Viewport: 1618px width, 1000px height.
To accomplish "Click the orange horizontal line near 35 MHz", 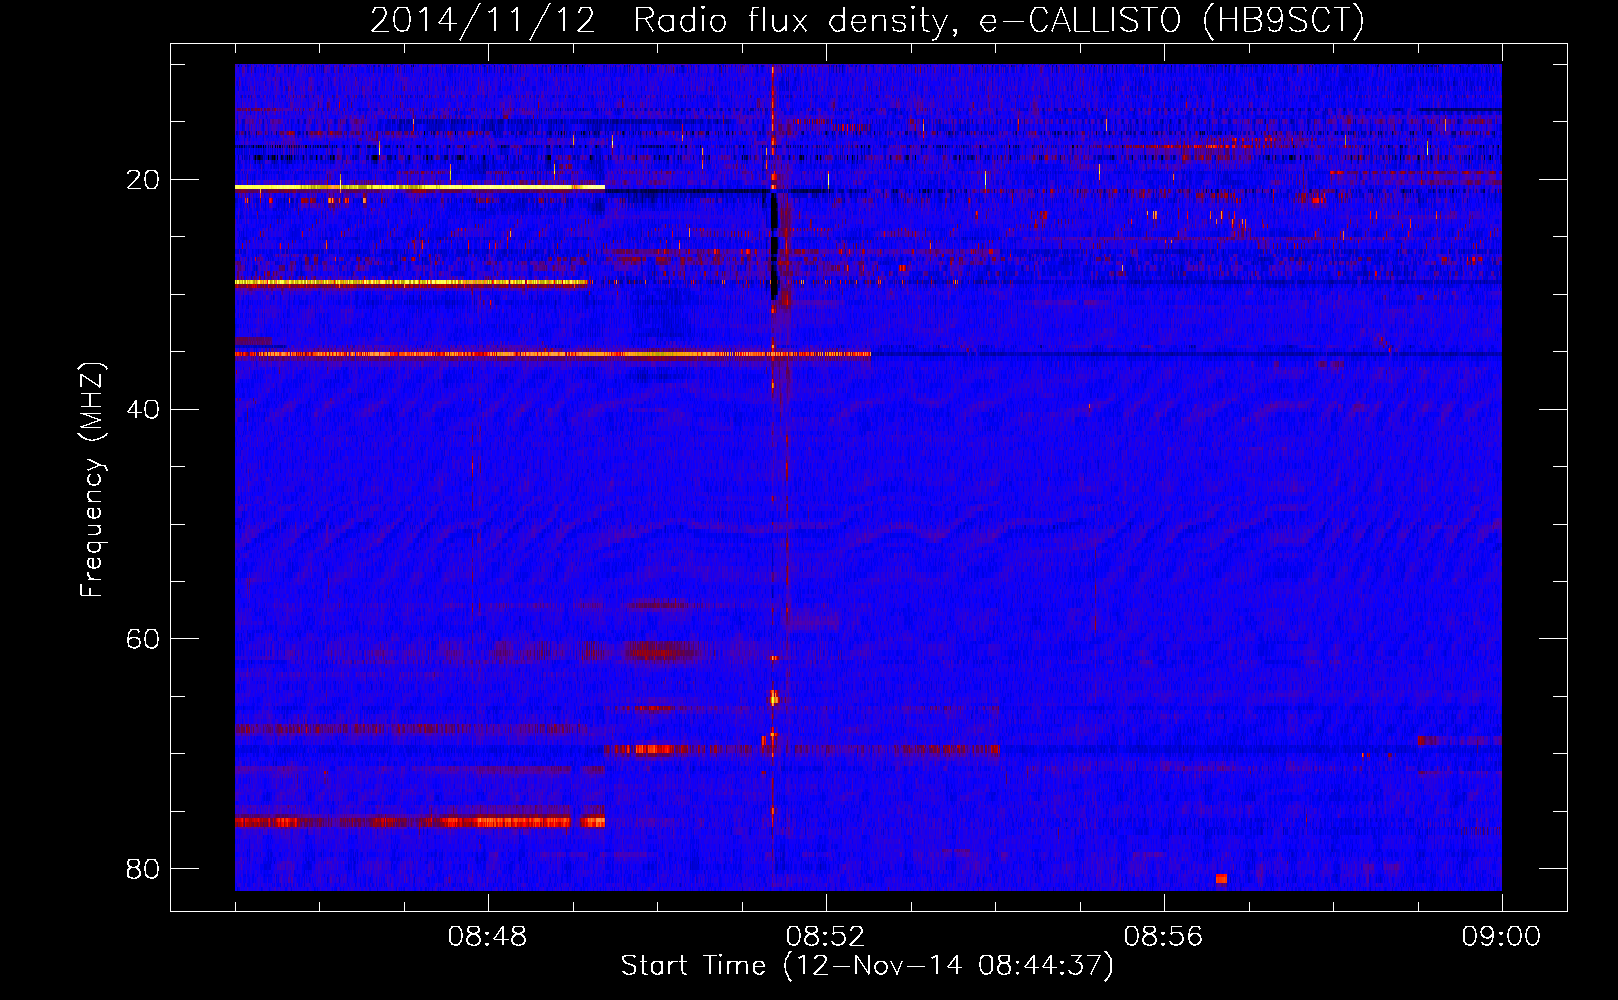I will pyautogui.click(x=553, y=354).
